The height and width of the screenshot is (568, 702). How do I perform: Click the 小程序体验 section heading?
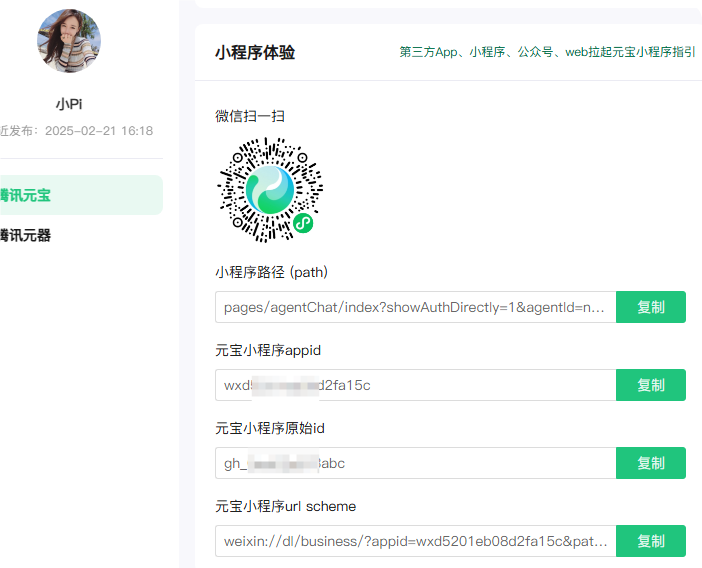point(255,53)
